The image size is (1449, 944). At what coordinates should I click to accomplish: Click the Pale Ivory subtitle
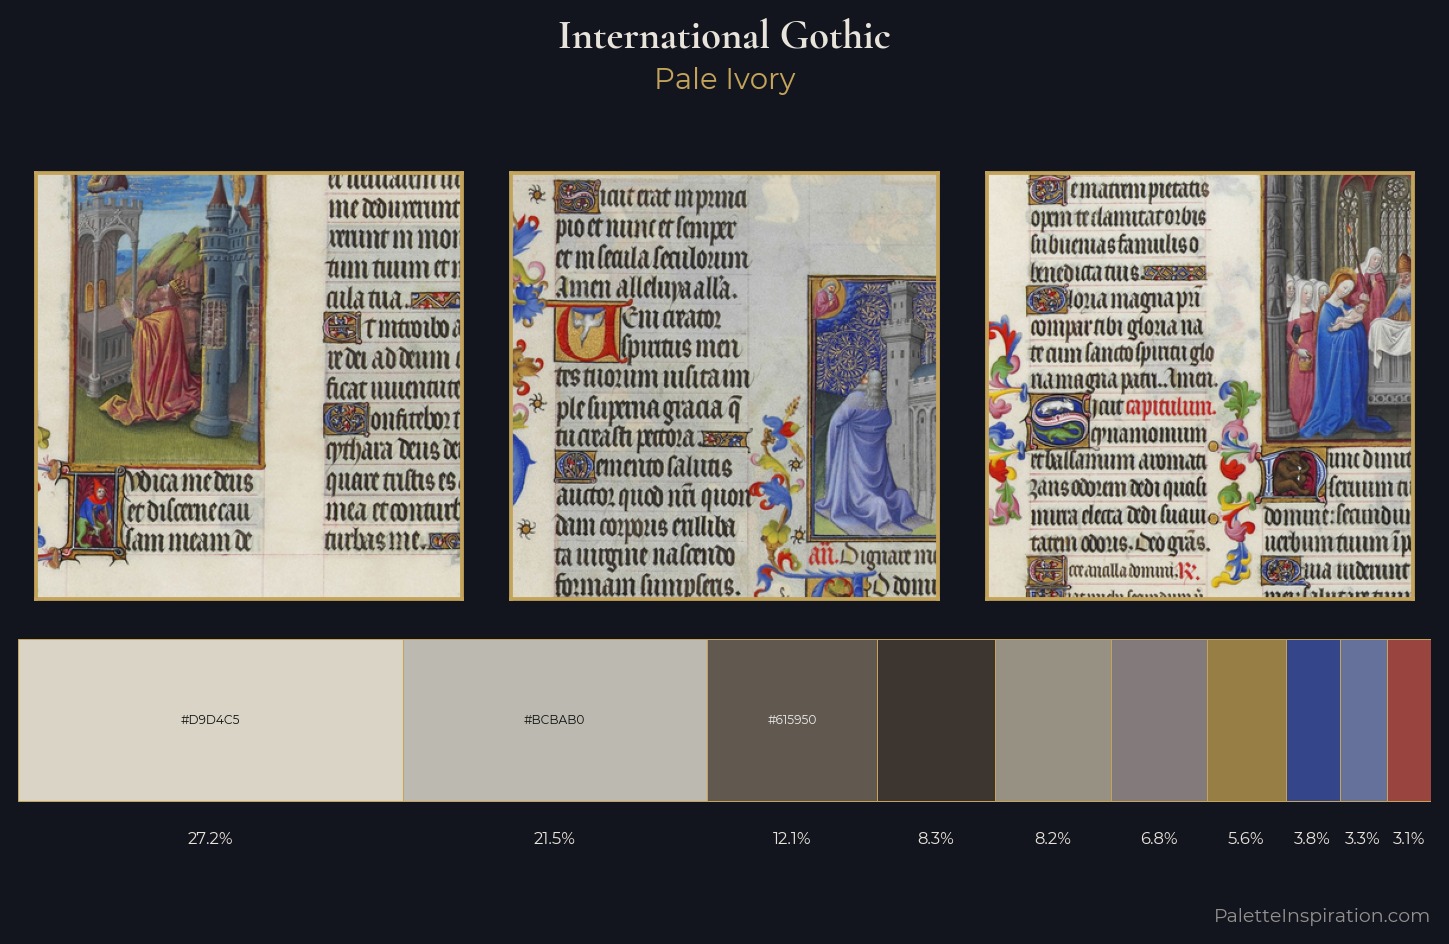724,79
